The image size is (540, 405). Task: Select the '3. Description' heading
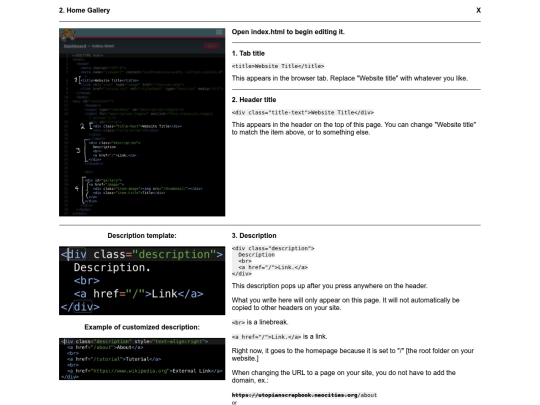[x=254, y=236]
